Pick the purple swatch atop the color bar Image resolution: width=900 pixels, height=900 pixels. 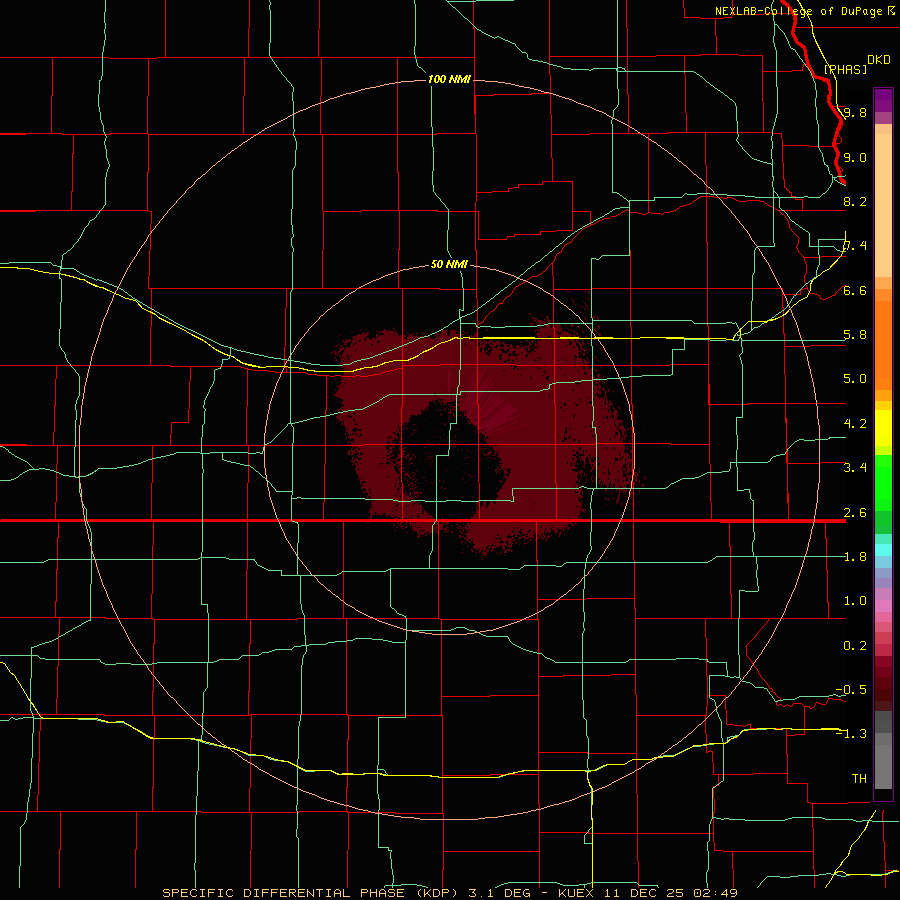(x=883, y=100)
